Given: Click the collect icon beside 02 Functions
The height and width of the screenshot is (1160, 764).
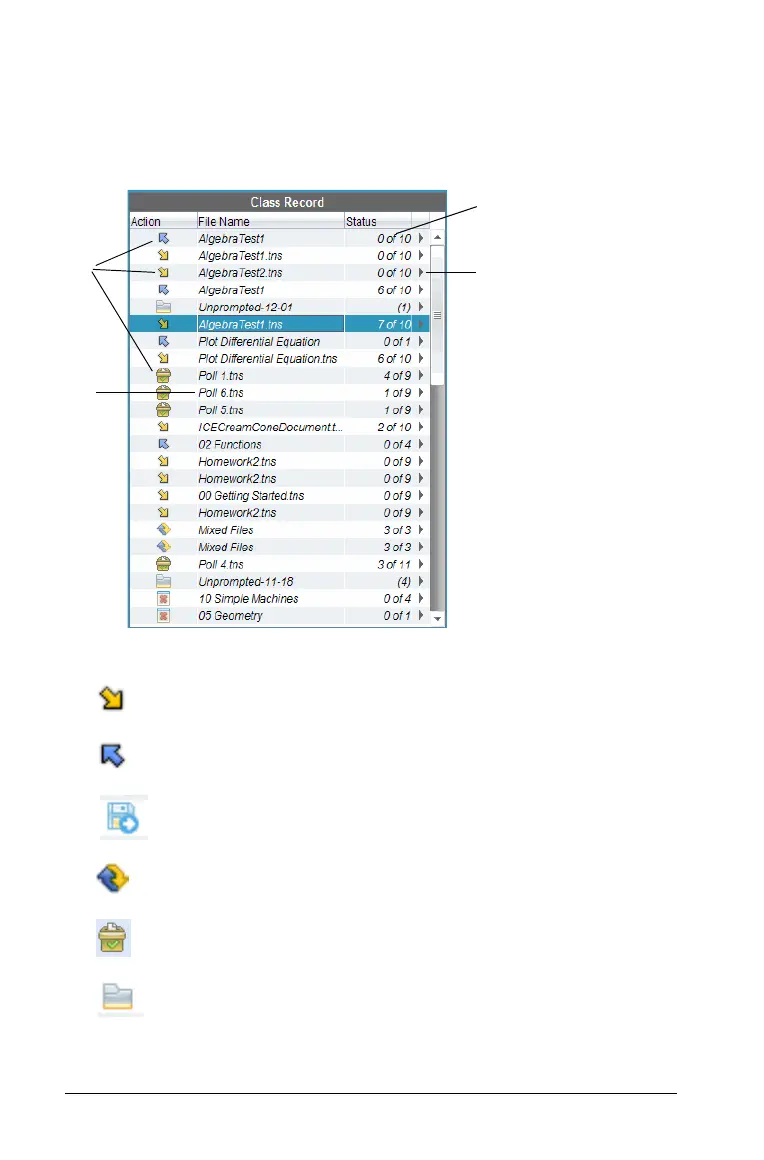Looking at the screenshot, I should coord(163,444).
